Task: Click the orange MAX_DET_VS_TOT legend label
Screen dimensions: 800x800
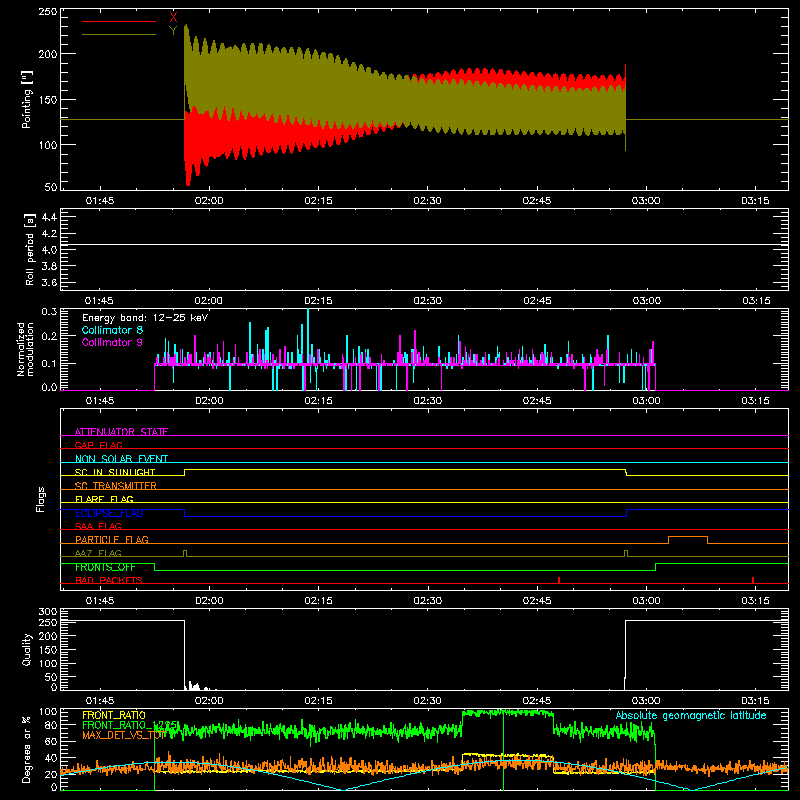Action: 123,735
